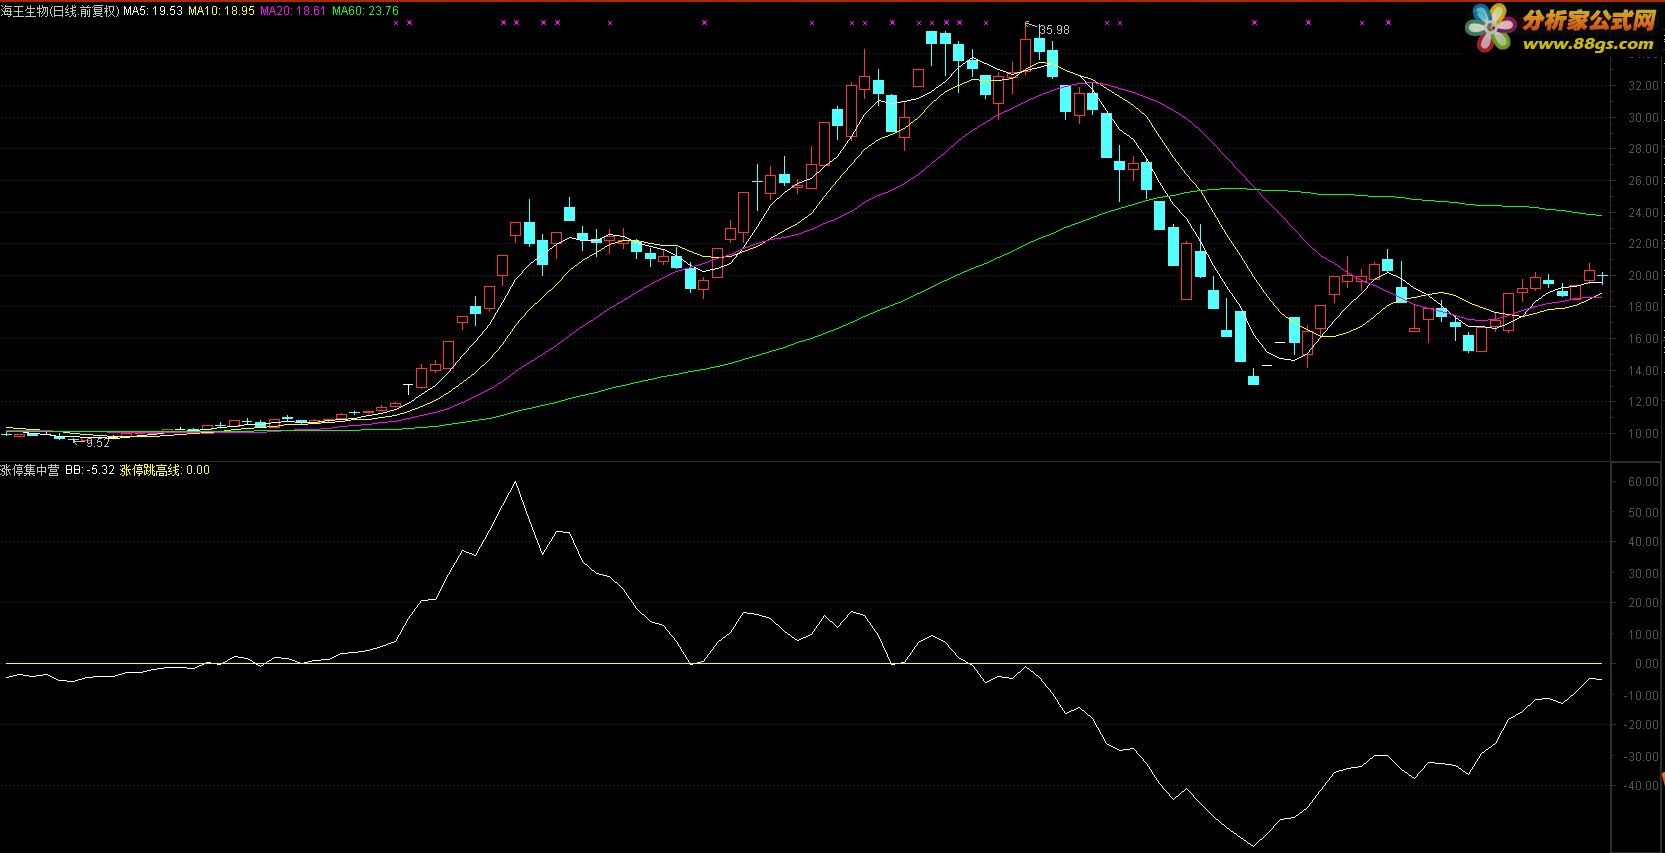Select the MA10: 18.95 indicator label

[221, 11]
